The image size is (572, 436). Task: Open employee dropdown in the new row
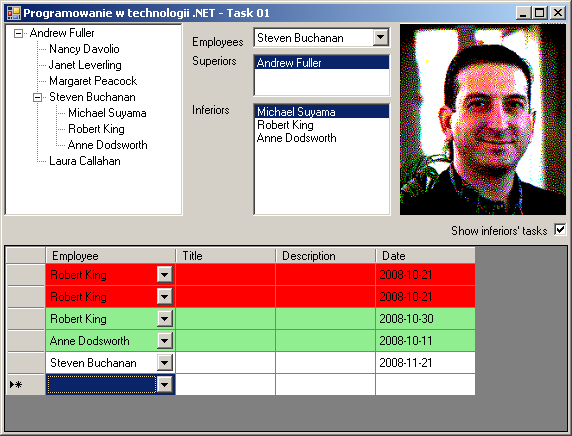pos(165,385)
